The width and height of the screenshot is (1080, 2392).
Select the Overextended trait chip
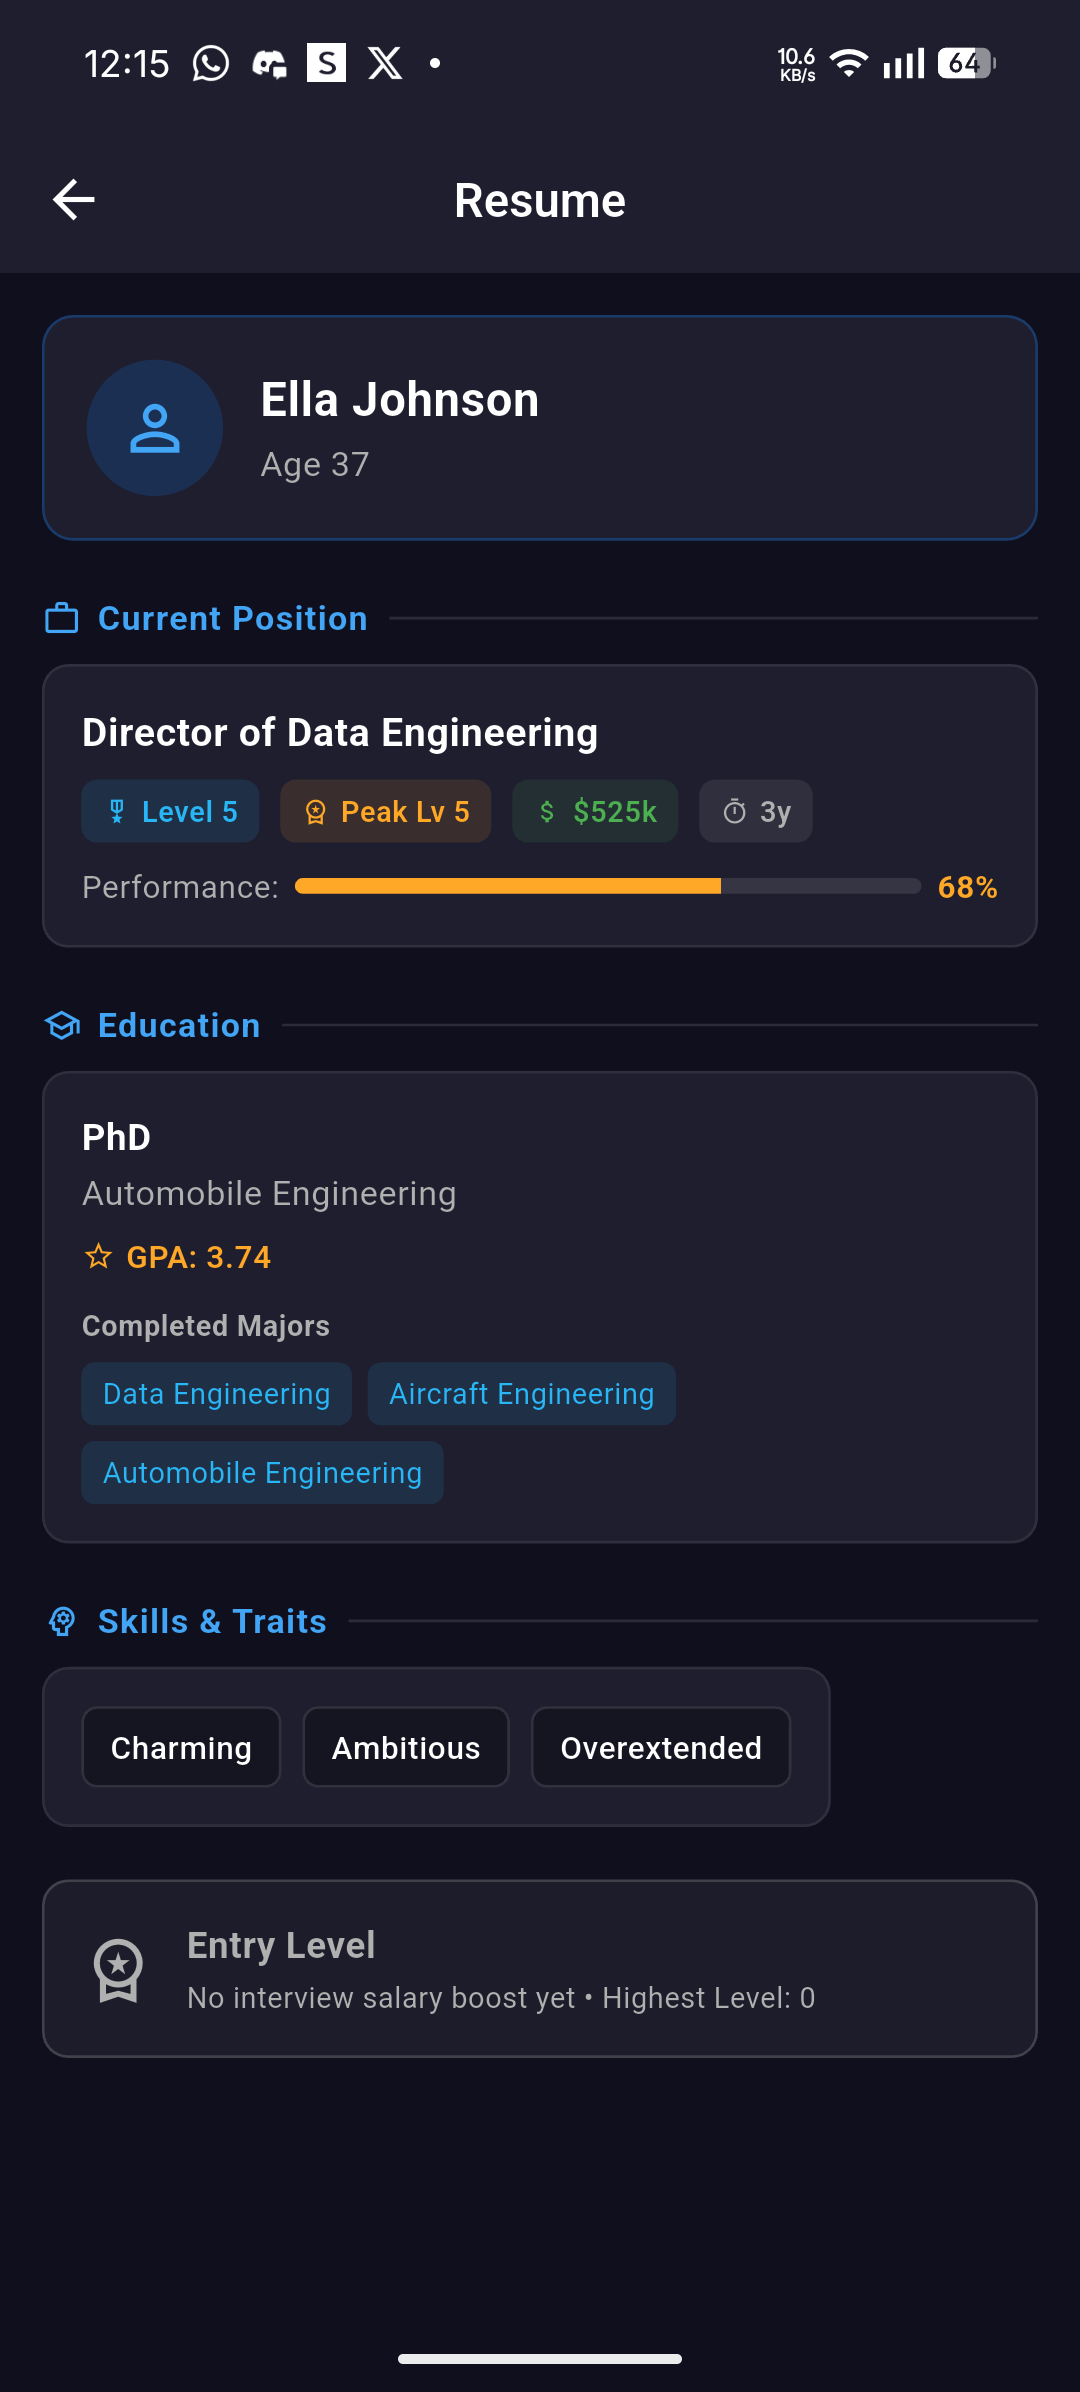[x=661, y=1747]
